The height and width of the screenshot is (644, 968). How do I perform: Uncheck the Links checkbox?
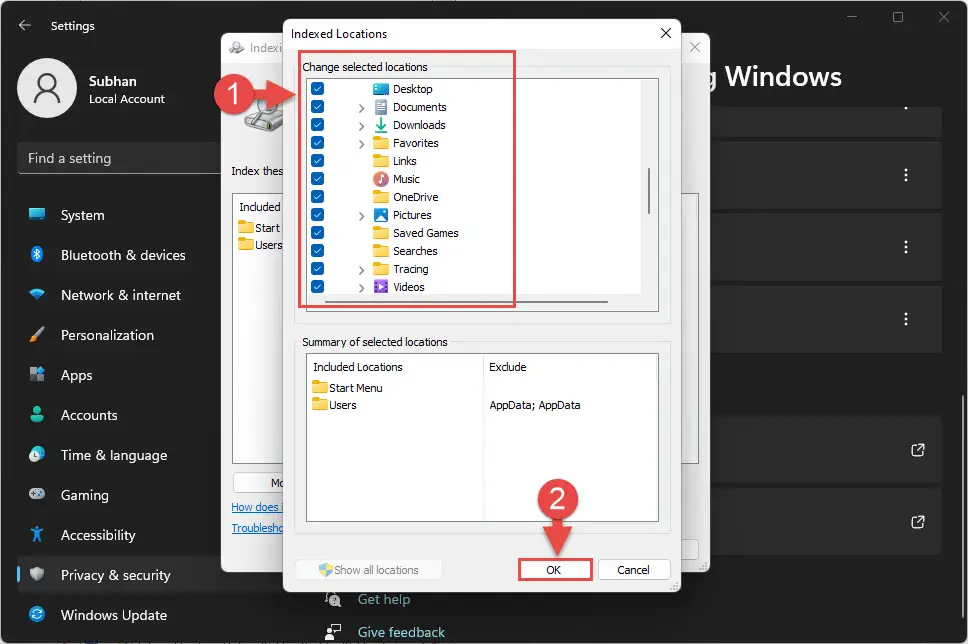(317, 161)
